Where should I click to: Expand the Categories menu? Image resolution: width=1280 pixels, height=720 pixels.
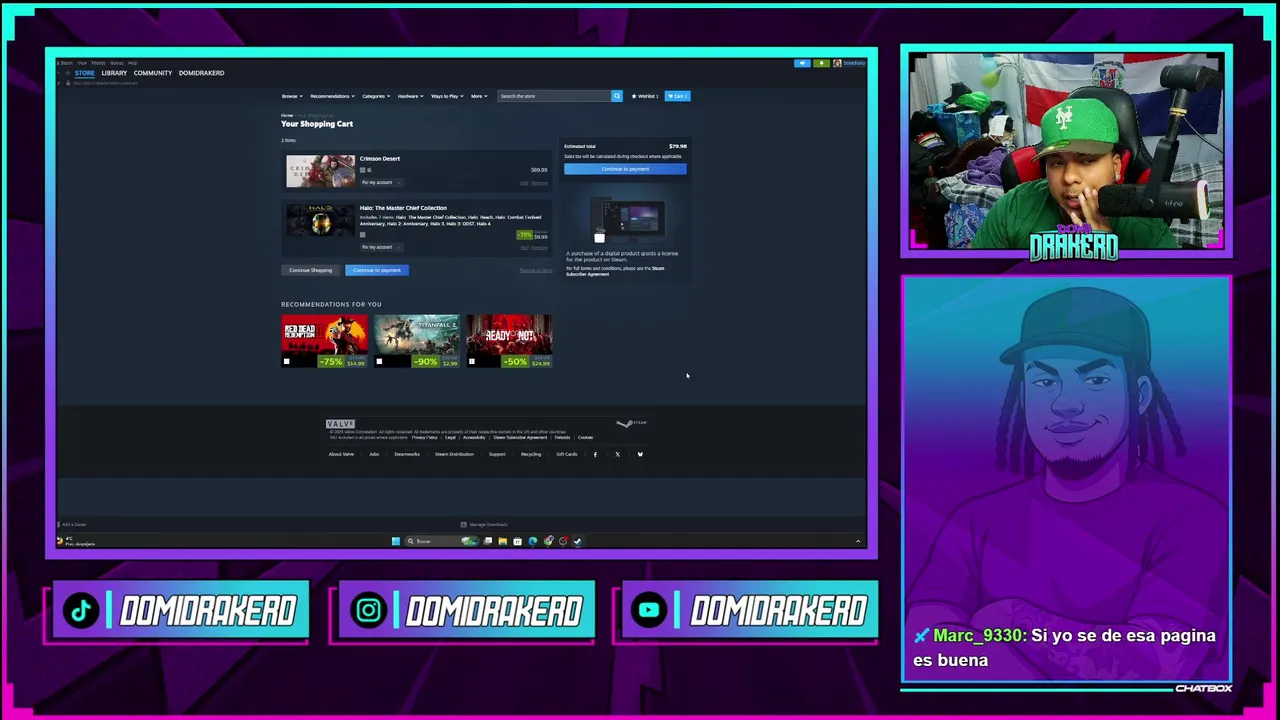(376, 96)
